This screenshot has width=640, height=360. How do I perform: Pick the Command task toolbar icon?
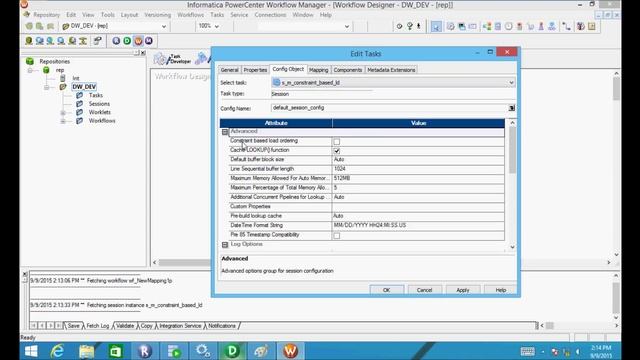point(462,27)
